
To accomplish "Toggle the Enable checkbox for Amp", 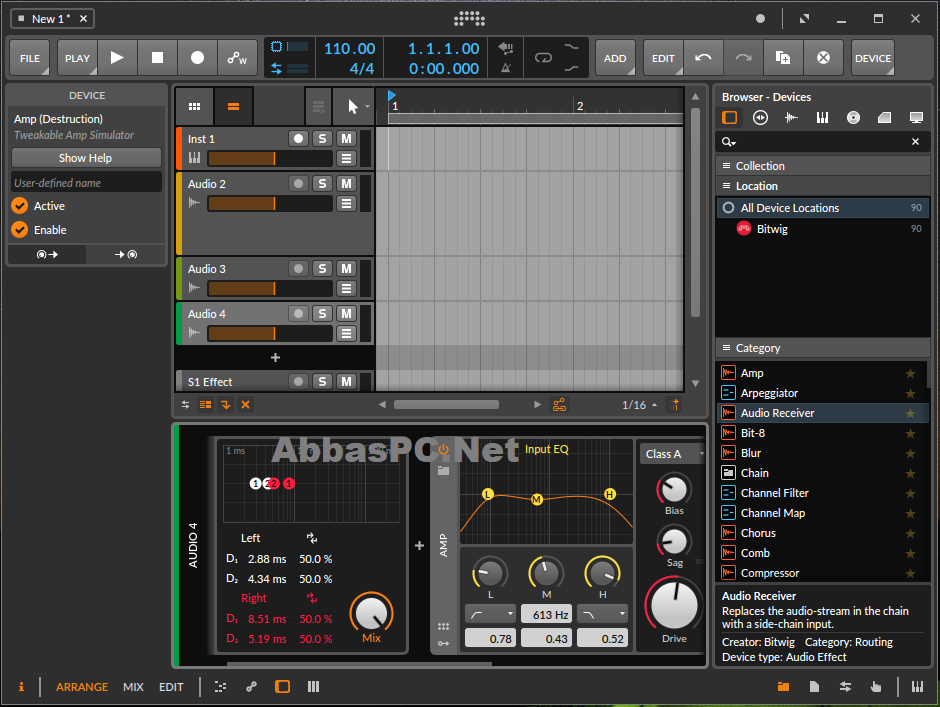I will (x=20, y=230).
